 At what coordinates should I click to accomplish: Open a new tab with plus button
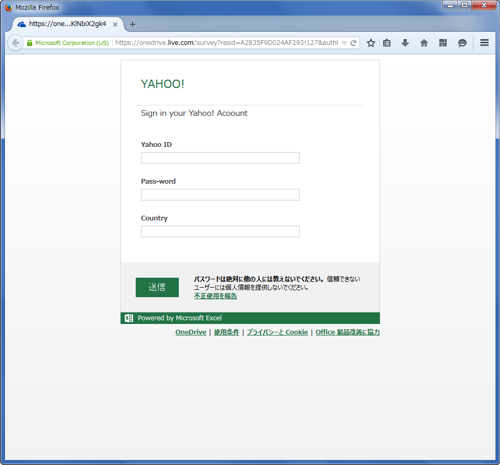coord(132,24)
